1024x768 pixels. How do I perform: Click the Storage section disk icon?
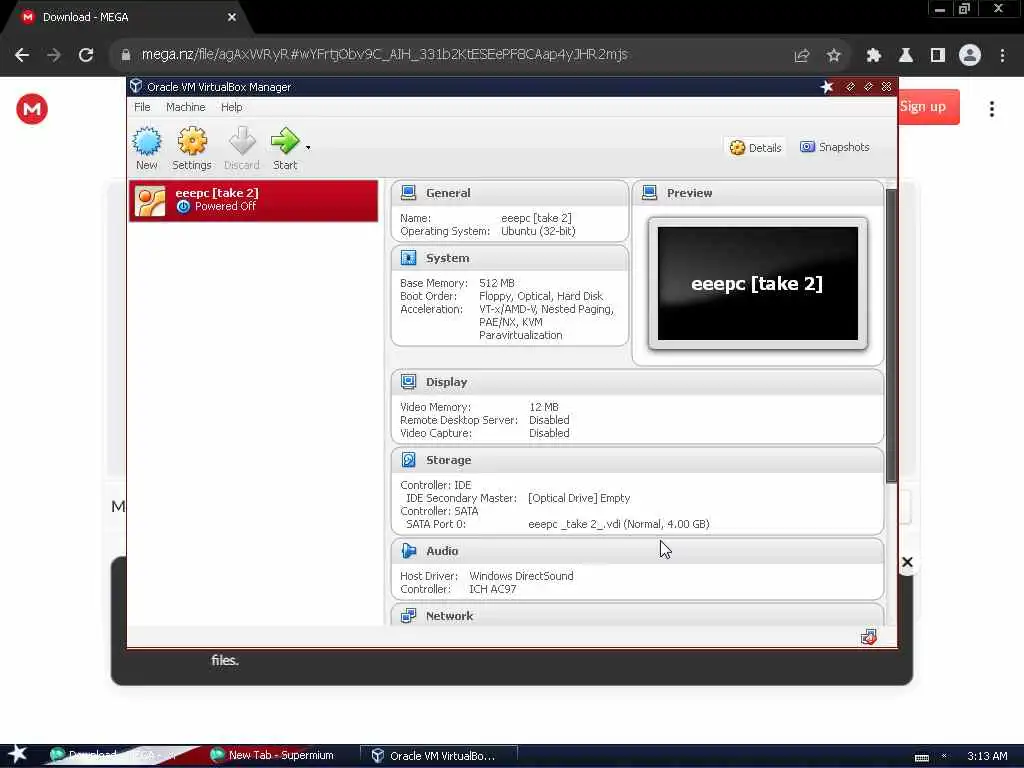click(x=409, y=460)
